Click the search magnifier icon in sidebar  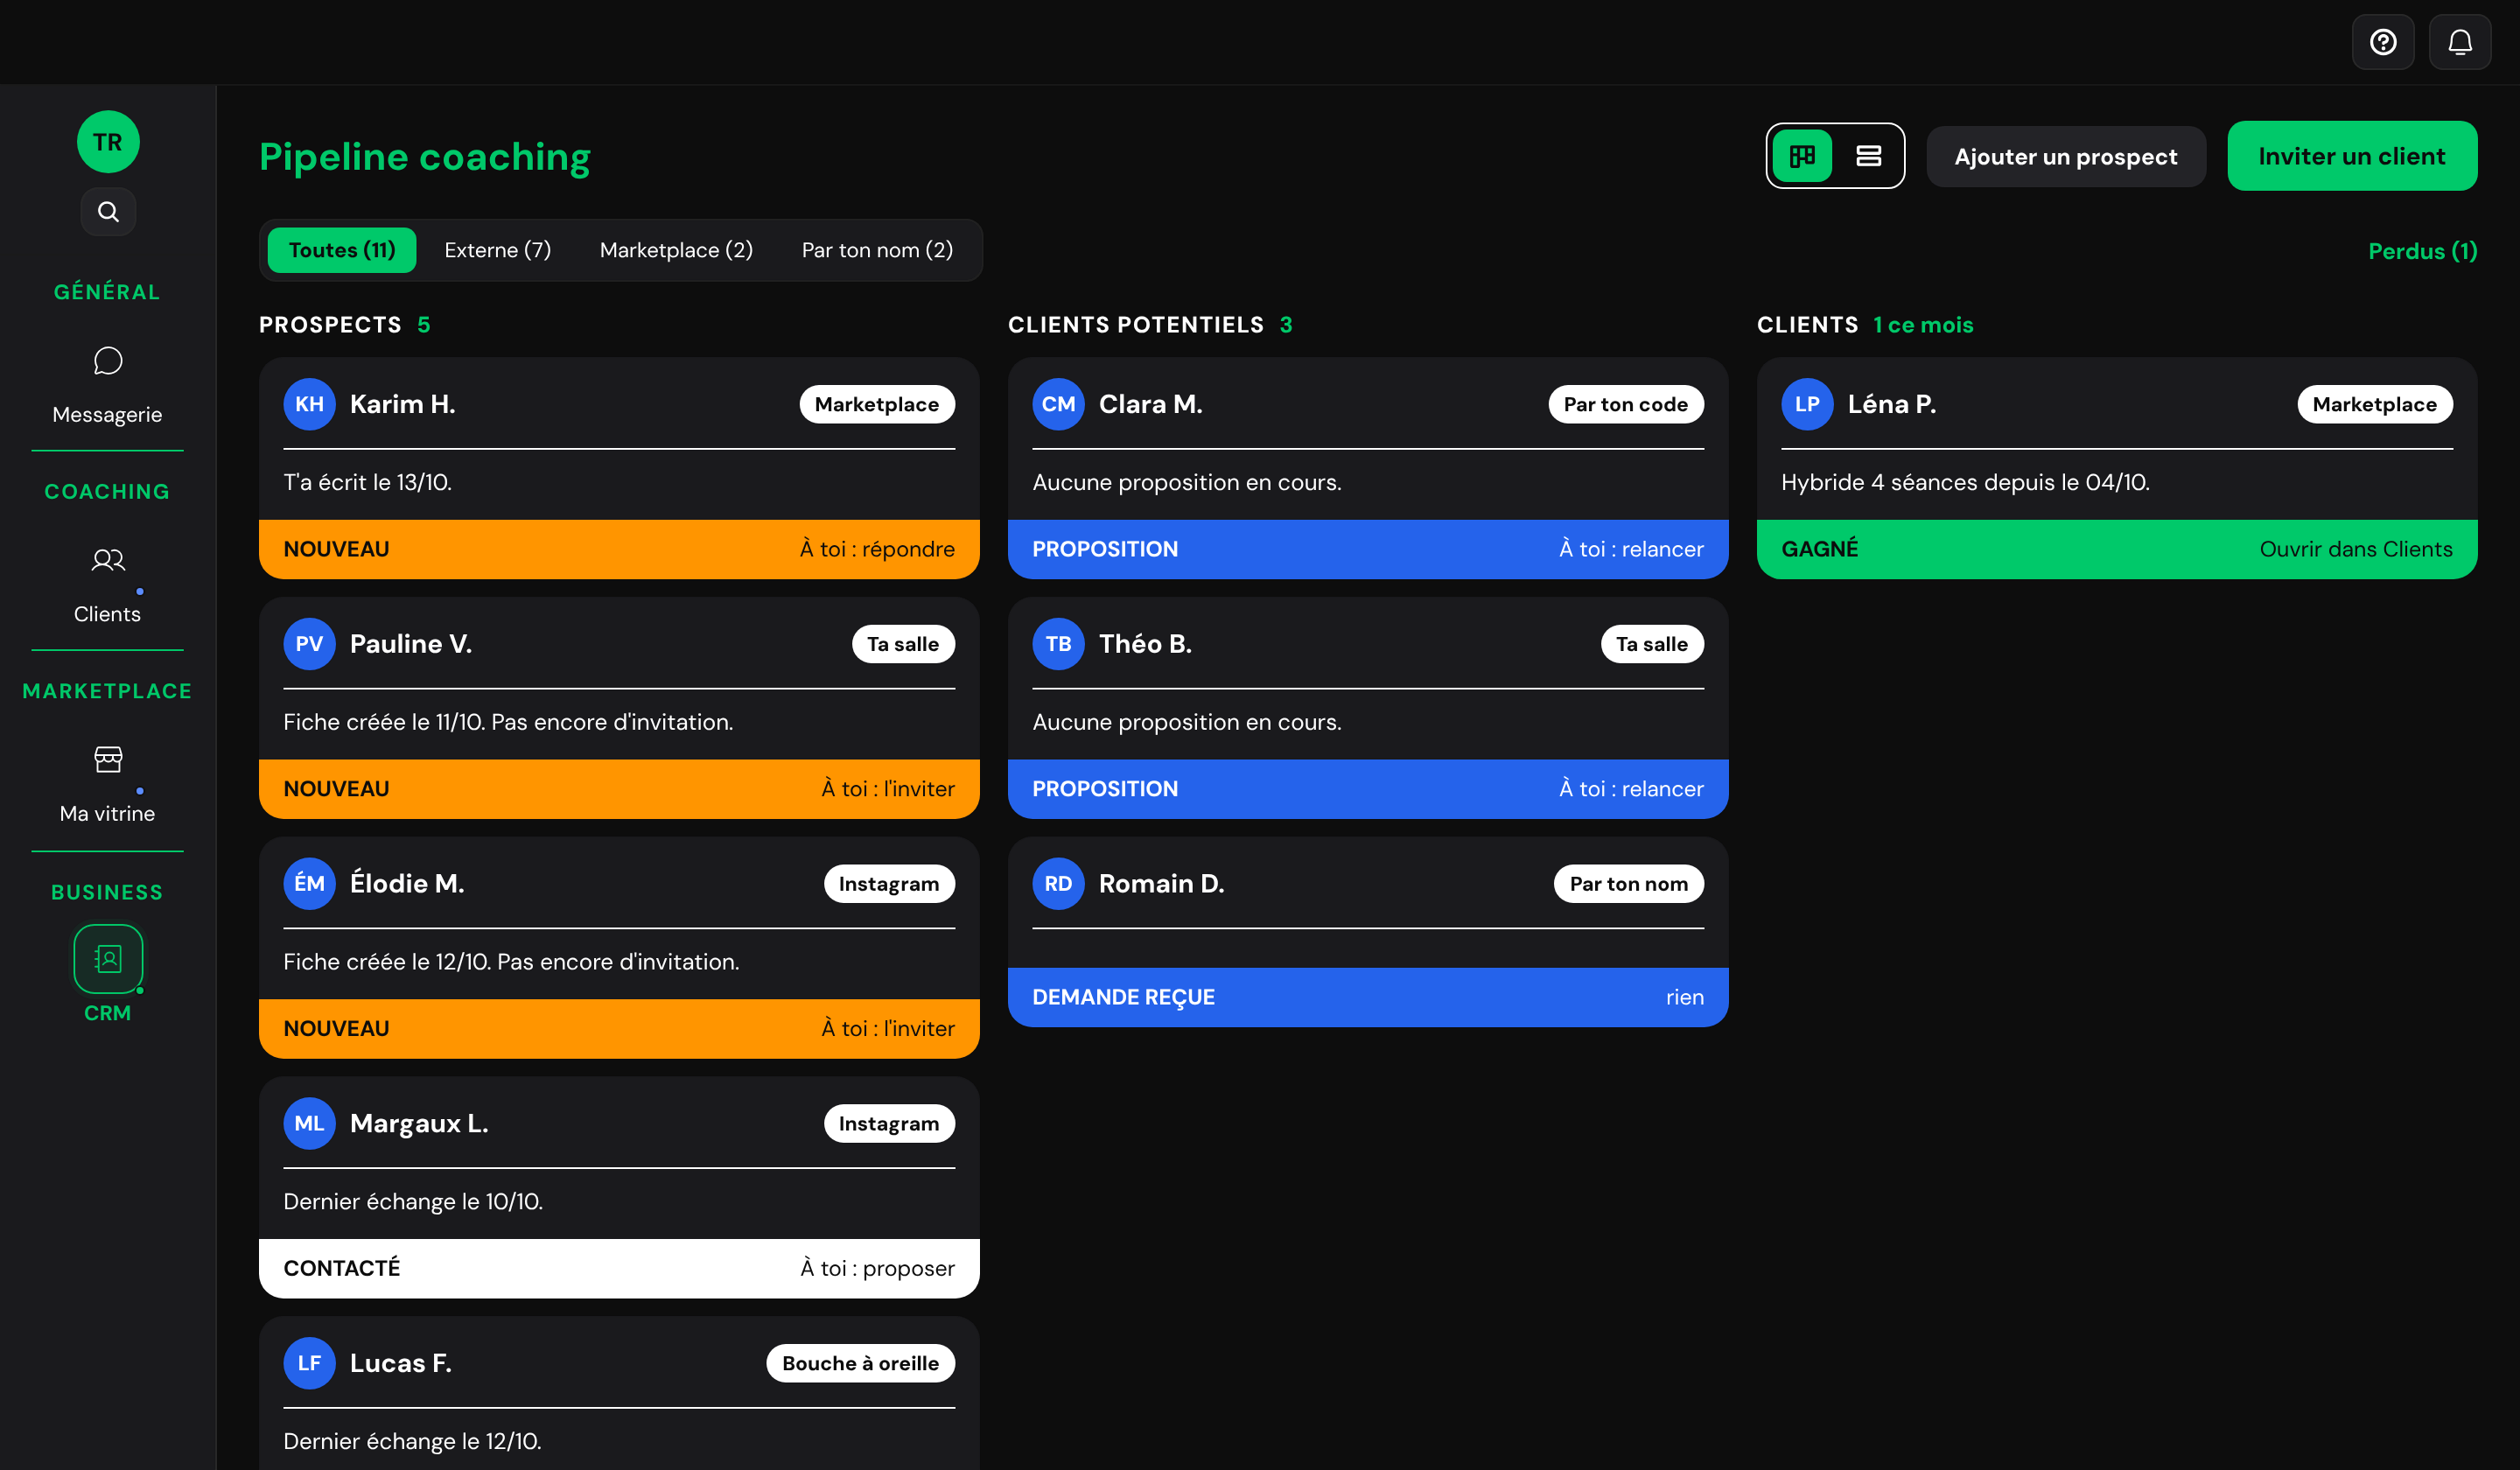click(x=108, y=211)
